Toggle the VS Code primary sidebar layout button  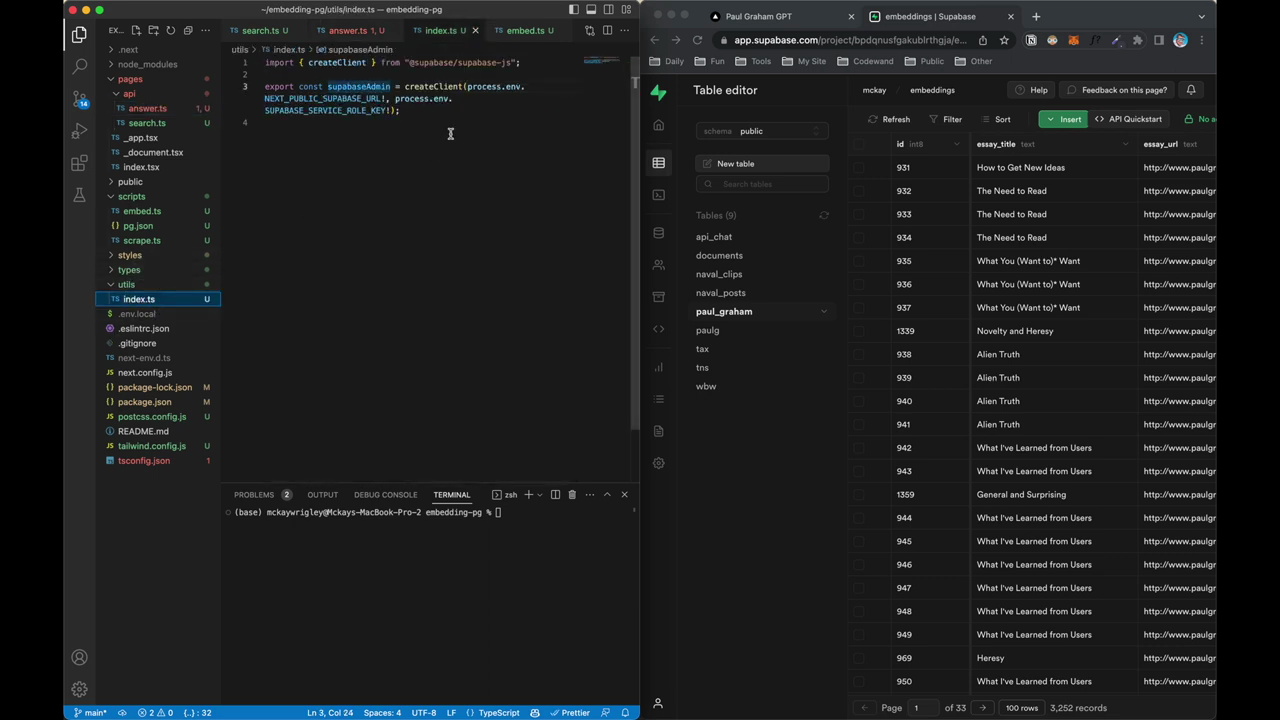[x=574, y=10]
